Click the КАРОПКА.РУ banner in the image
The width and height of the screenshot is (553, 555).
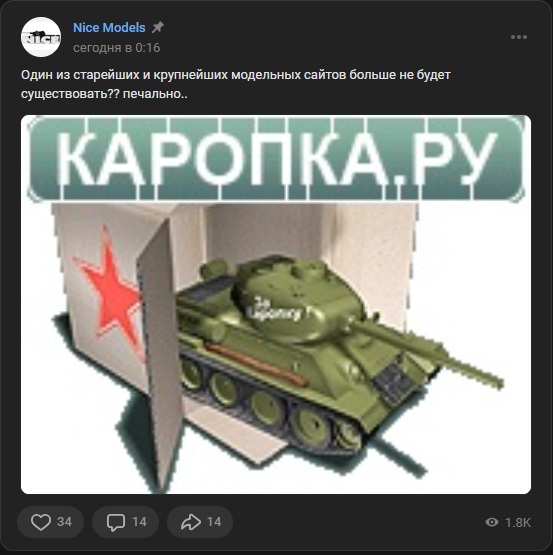(276, 159)
